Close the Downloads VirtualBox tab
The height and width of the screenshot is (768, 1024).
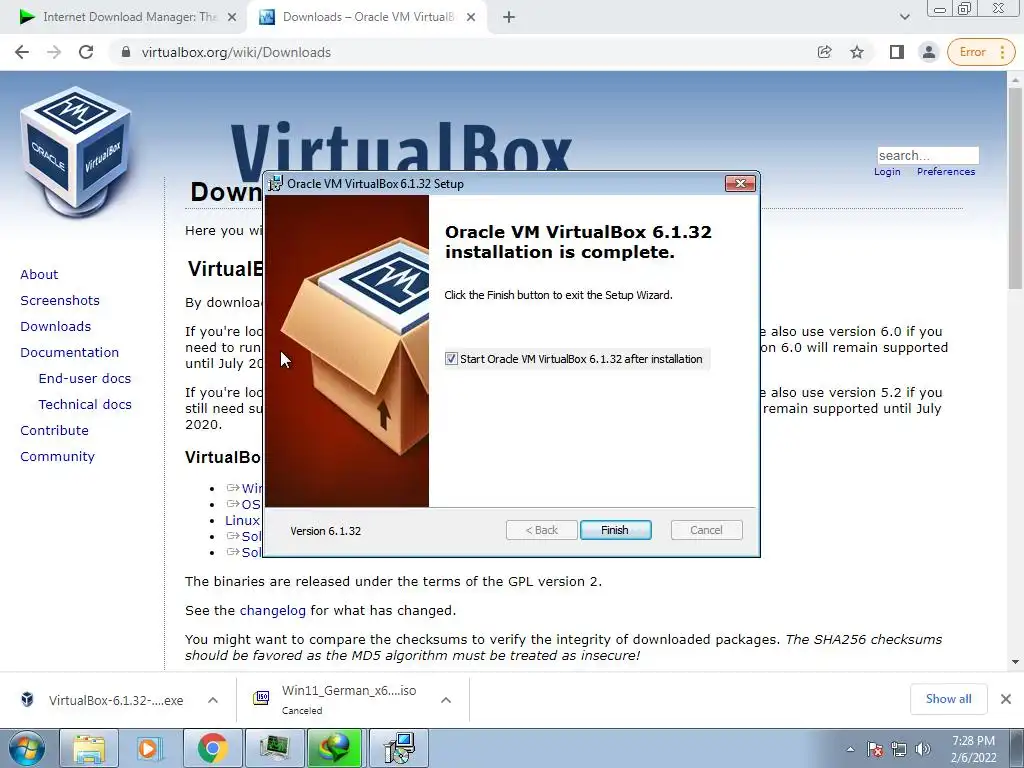[471, 17]
